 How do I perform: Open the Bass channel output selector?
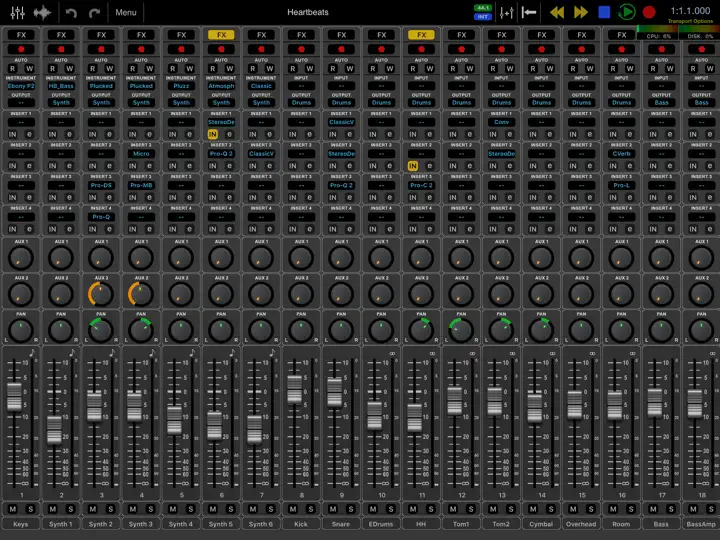click(661, 103)
